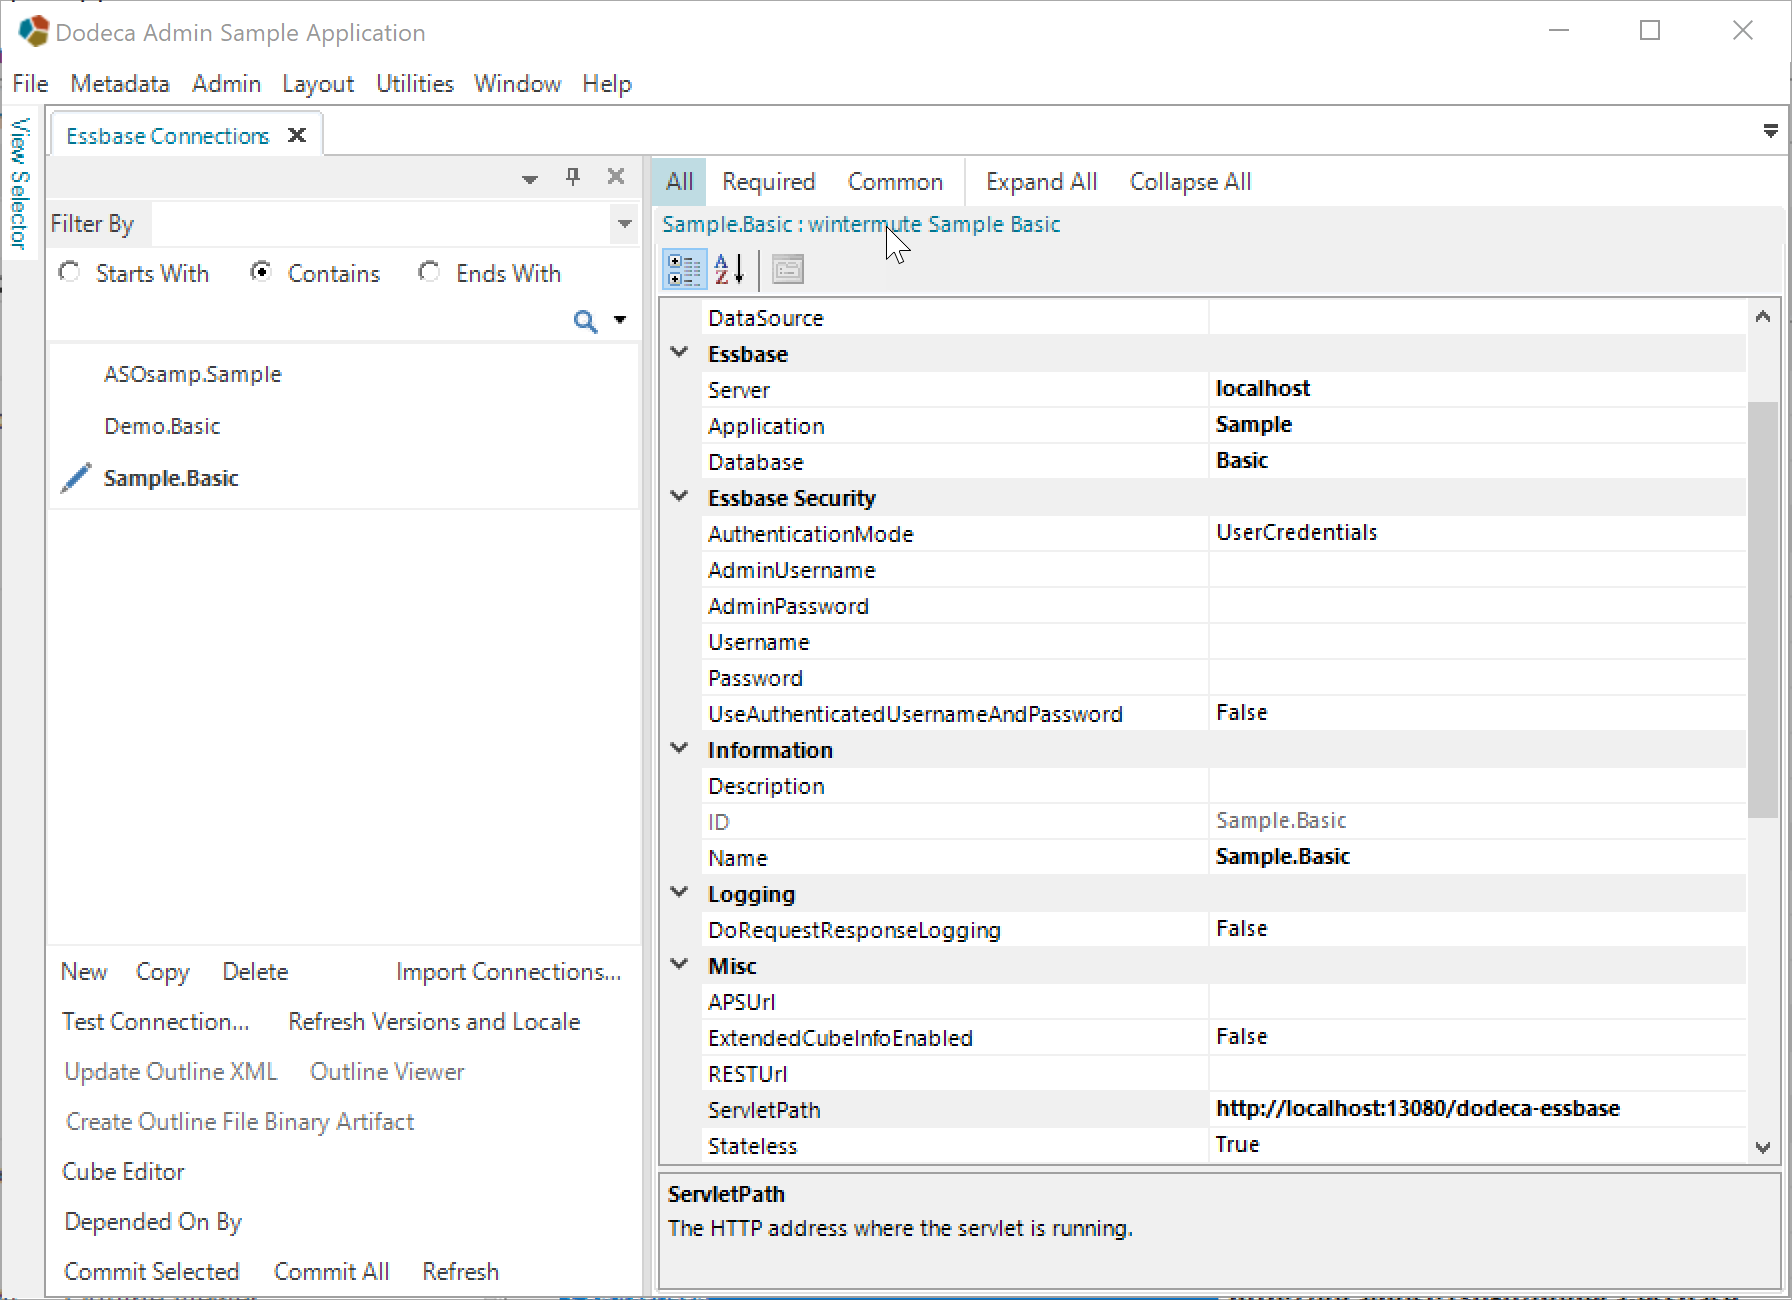Click the Copy button

coord(162,972)
